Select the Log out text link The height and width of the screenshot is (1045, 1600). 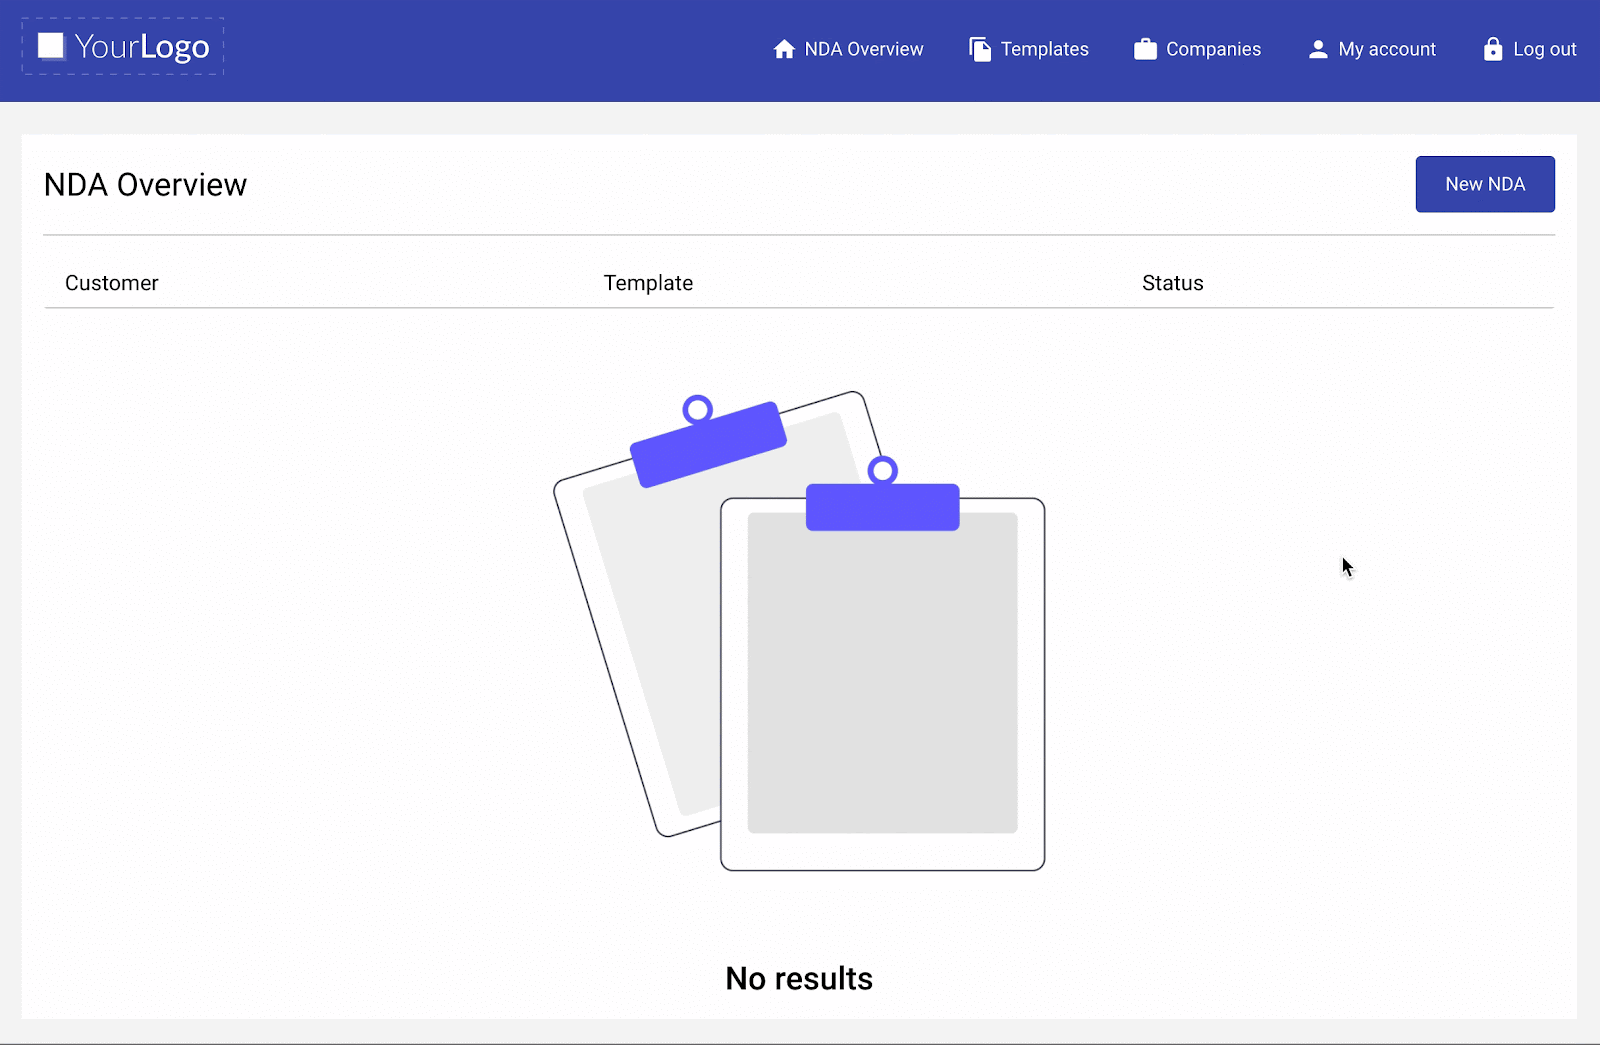1544,49
